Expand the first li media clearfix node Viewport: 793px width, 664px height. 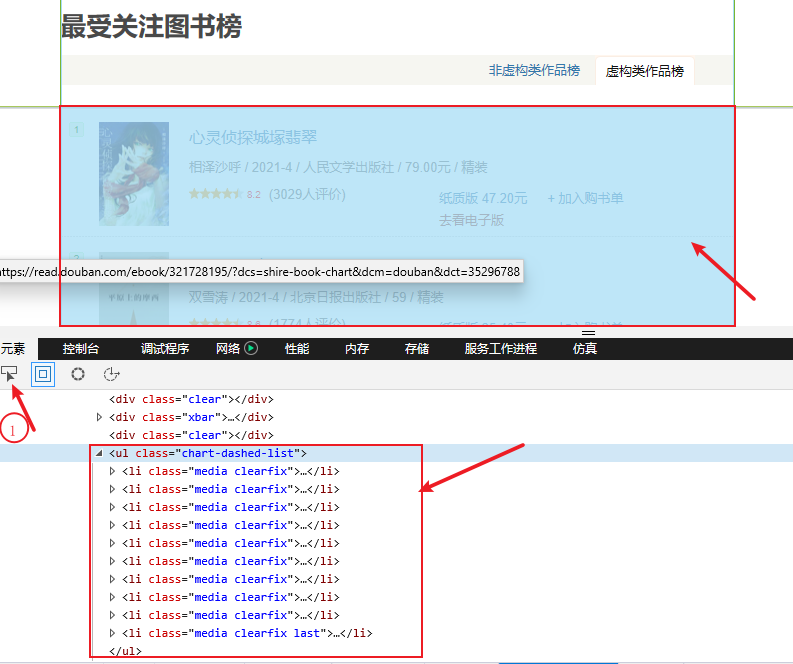[x=112, y=471]
